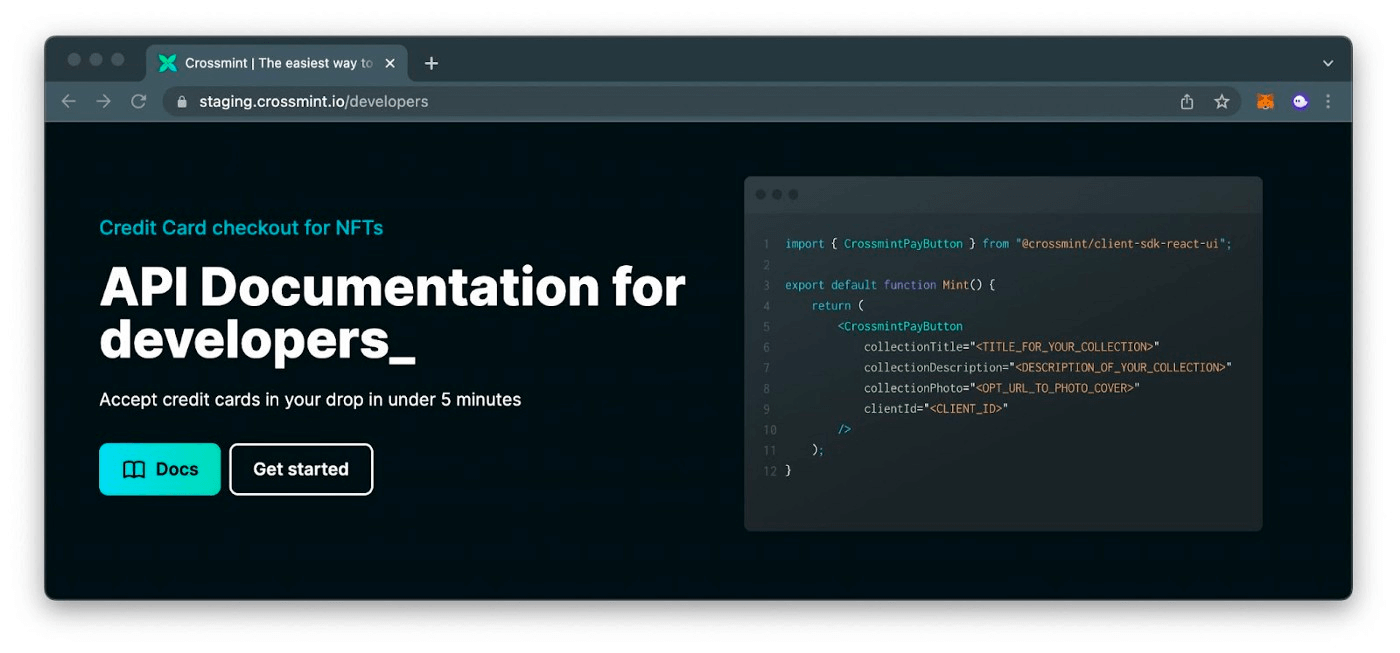This screenshot has height=653, width=1400.
Task: Click the collectionTitle code line
Action: (1011, 347)
